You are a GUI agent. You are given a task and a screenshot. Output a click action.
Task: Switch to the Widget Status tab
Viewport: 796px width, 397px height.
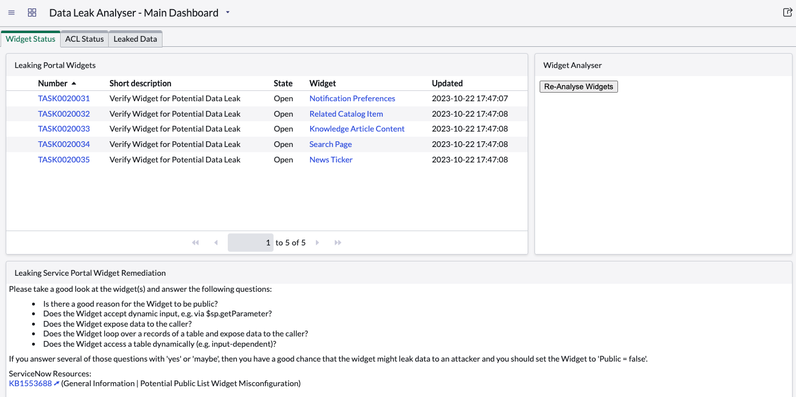30,39
